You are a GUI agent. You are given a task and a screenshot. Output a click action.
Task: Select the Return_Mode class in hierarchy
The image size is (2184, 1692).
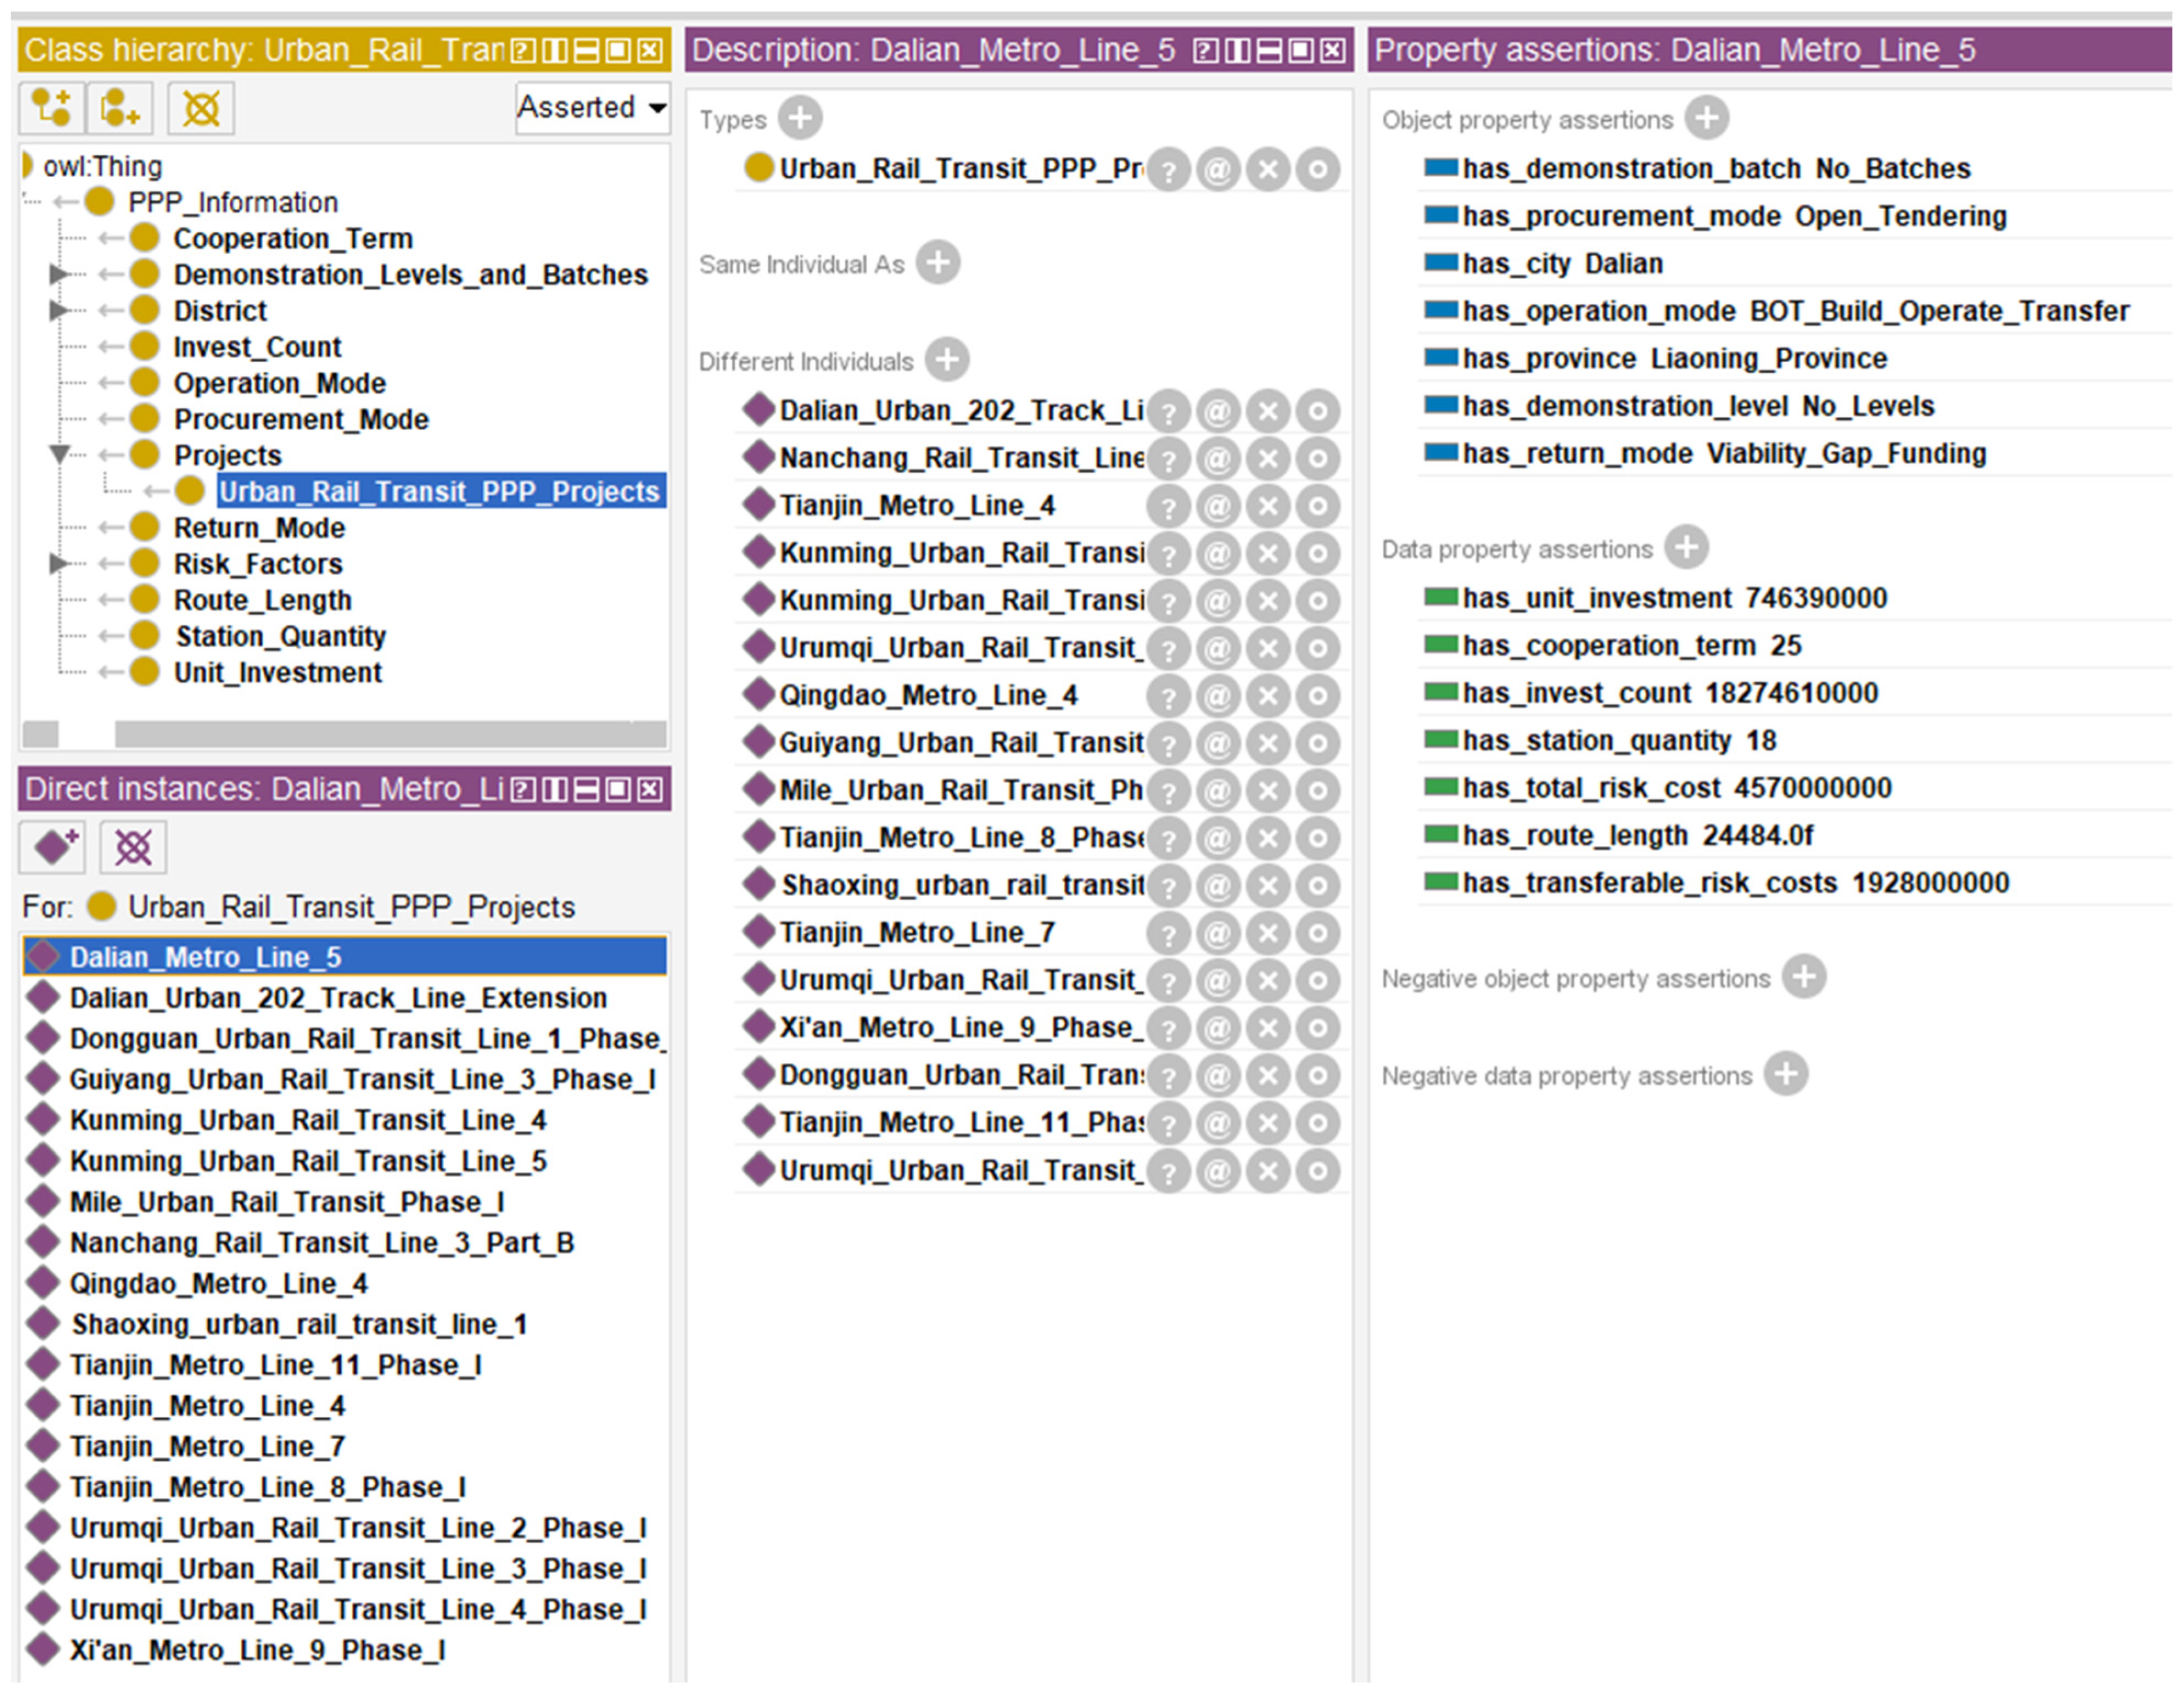point(259,528)
